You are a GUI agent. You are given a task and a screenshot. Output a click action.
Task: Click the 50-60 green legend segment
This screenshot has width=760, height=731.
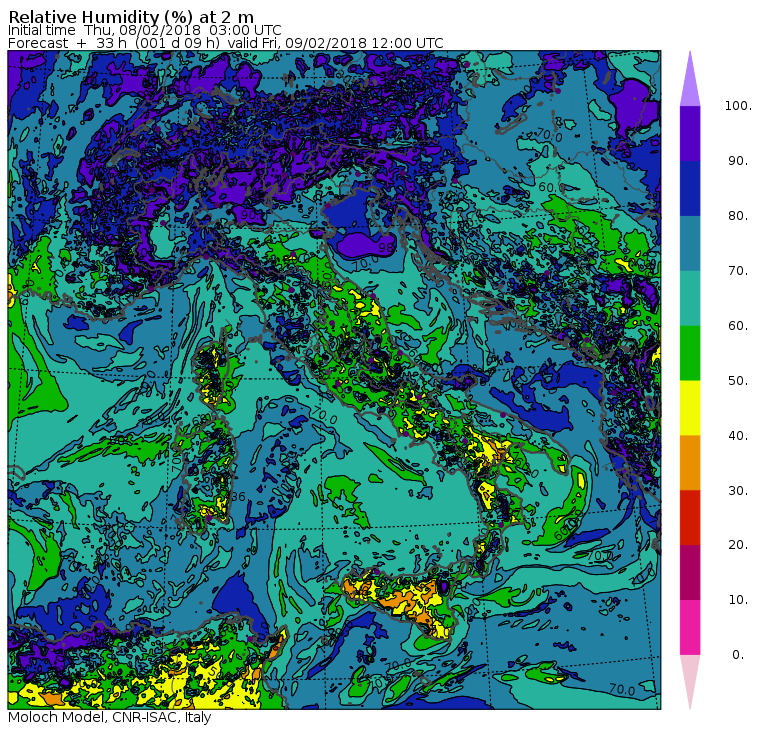click(690, 353)
